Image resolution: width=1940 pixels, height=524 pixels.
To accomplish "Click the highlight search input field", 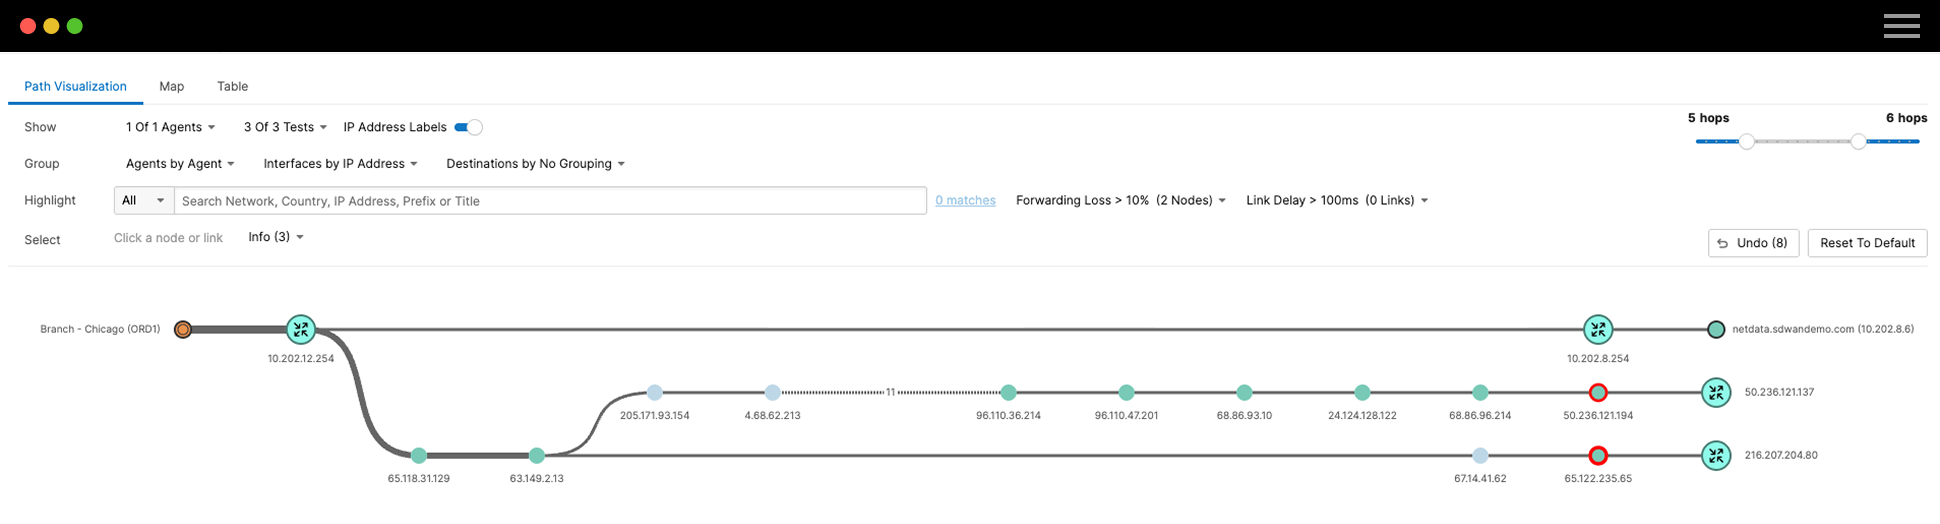I will [550, 201].
